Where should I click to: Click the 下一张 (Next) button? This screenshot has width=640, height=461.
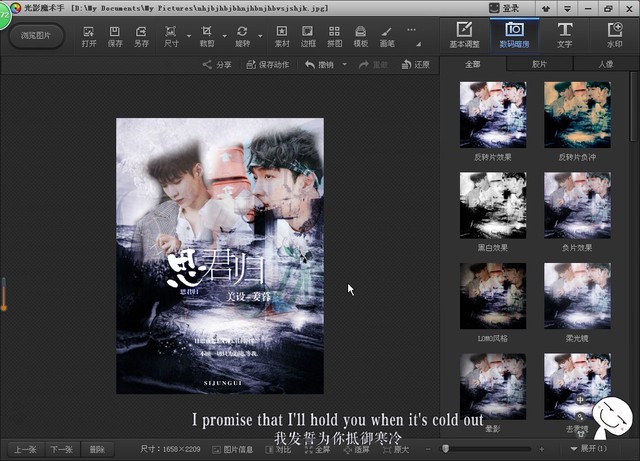pos(62,449)
